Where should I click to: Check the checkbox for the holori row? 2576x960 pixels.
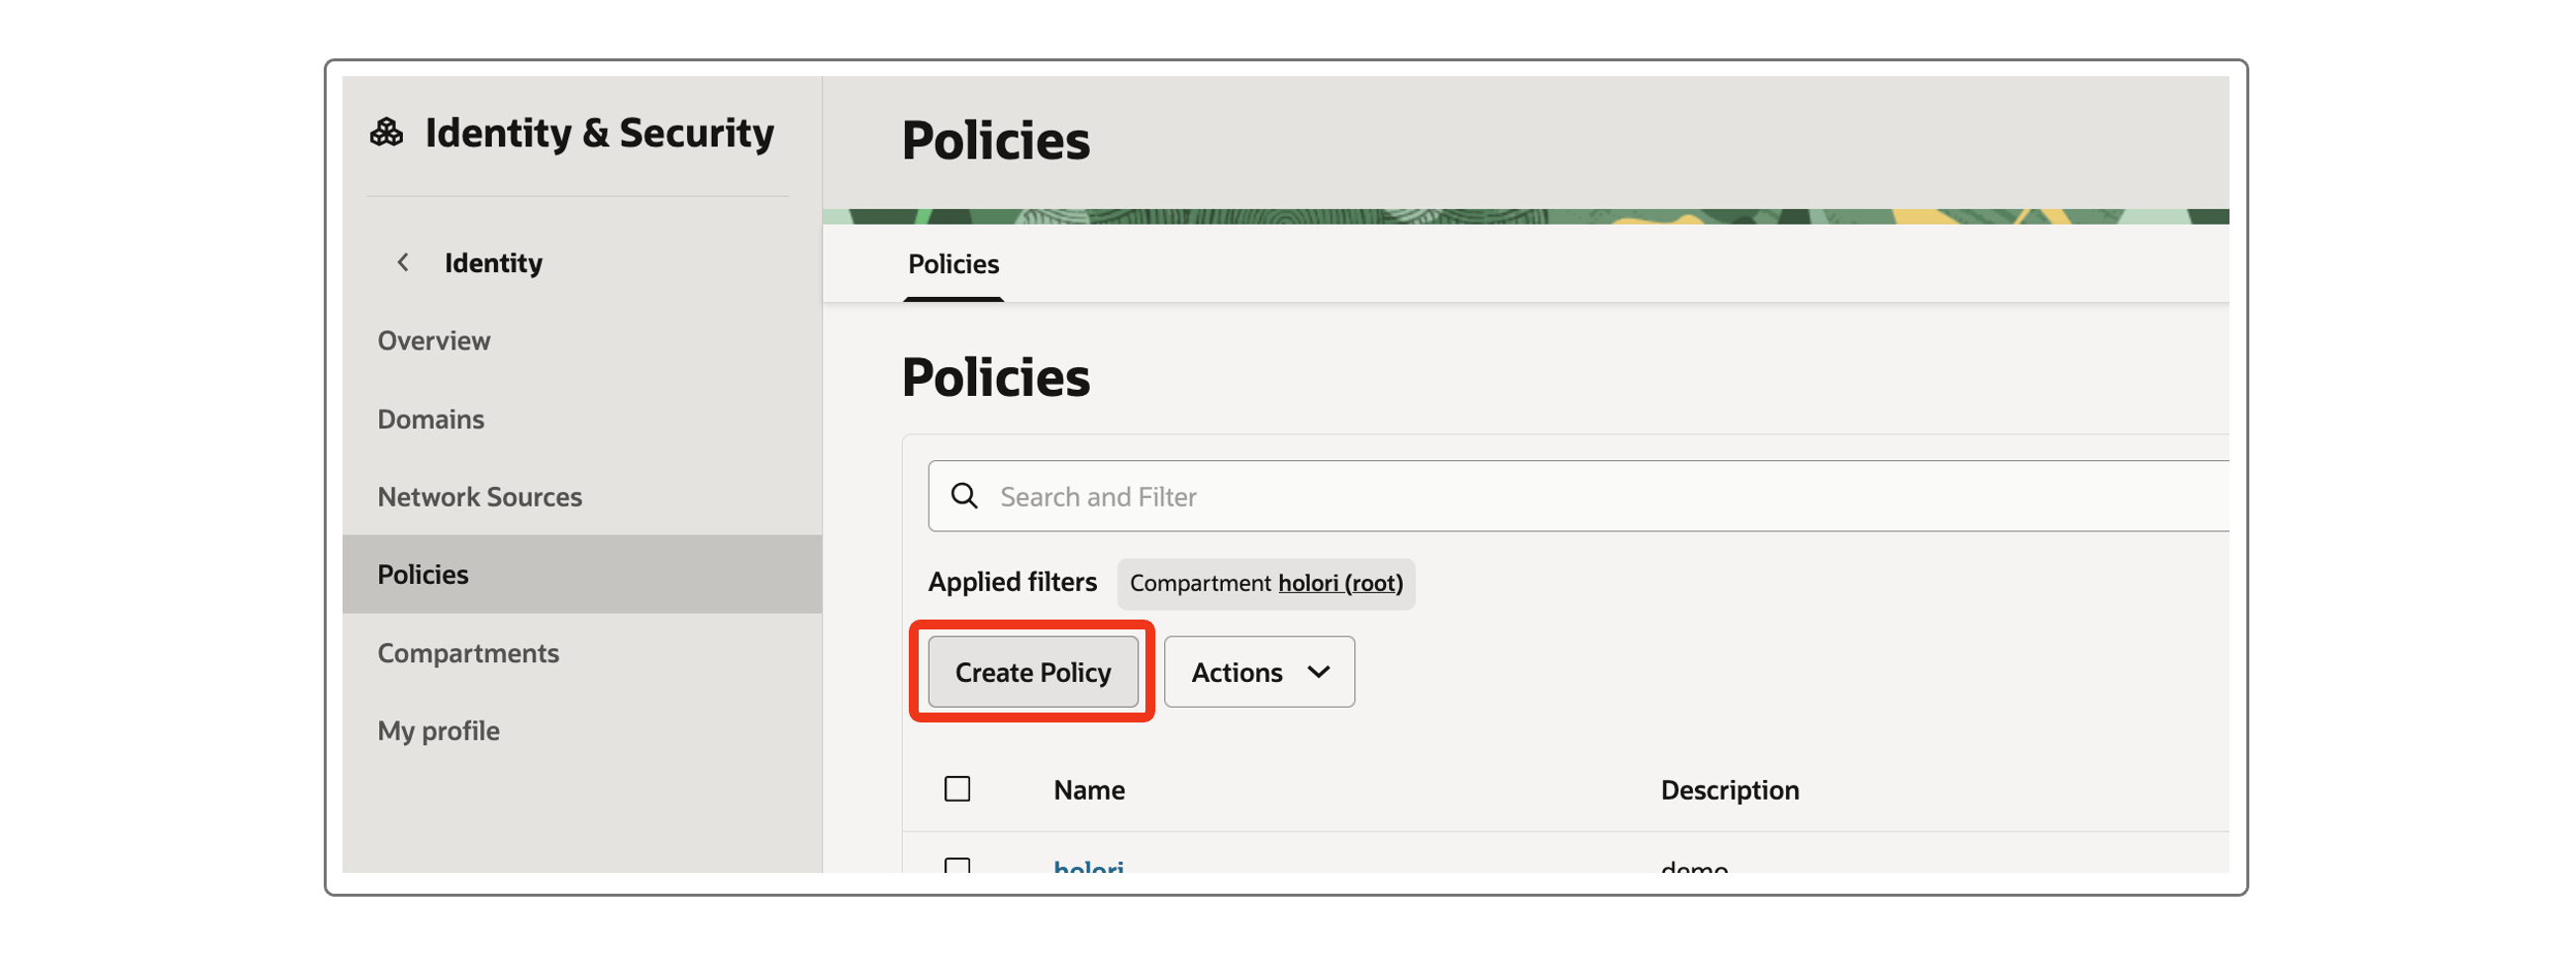[x=957, y=866]
